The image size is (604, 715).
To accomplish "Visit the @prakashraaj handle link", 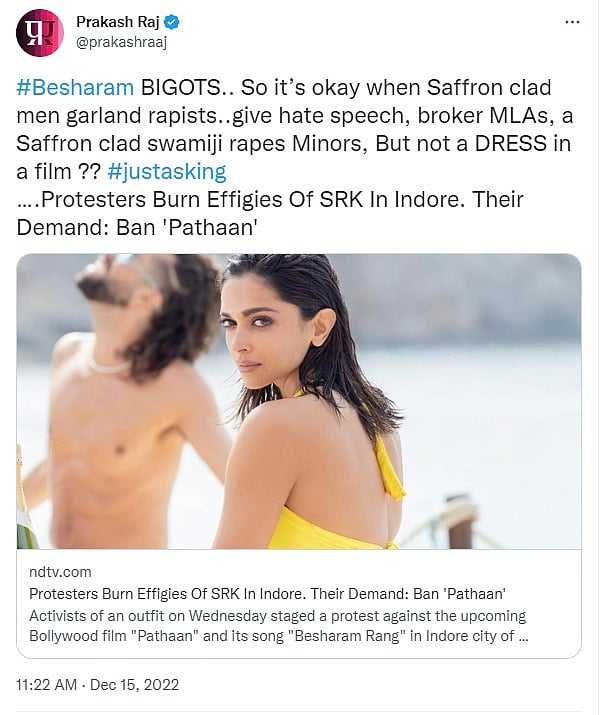I will click(122, 43).
